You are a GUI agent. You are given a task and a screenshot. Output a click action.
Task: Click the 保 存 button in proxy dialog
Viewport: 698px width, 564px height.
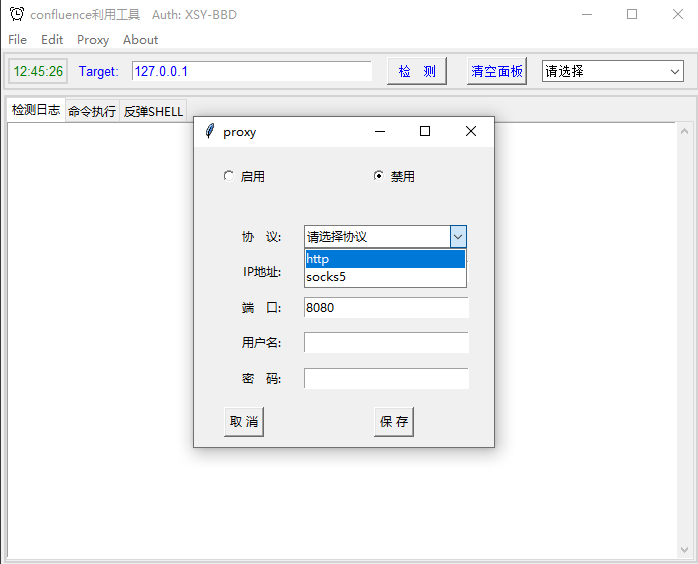tap(394, 422)
